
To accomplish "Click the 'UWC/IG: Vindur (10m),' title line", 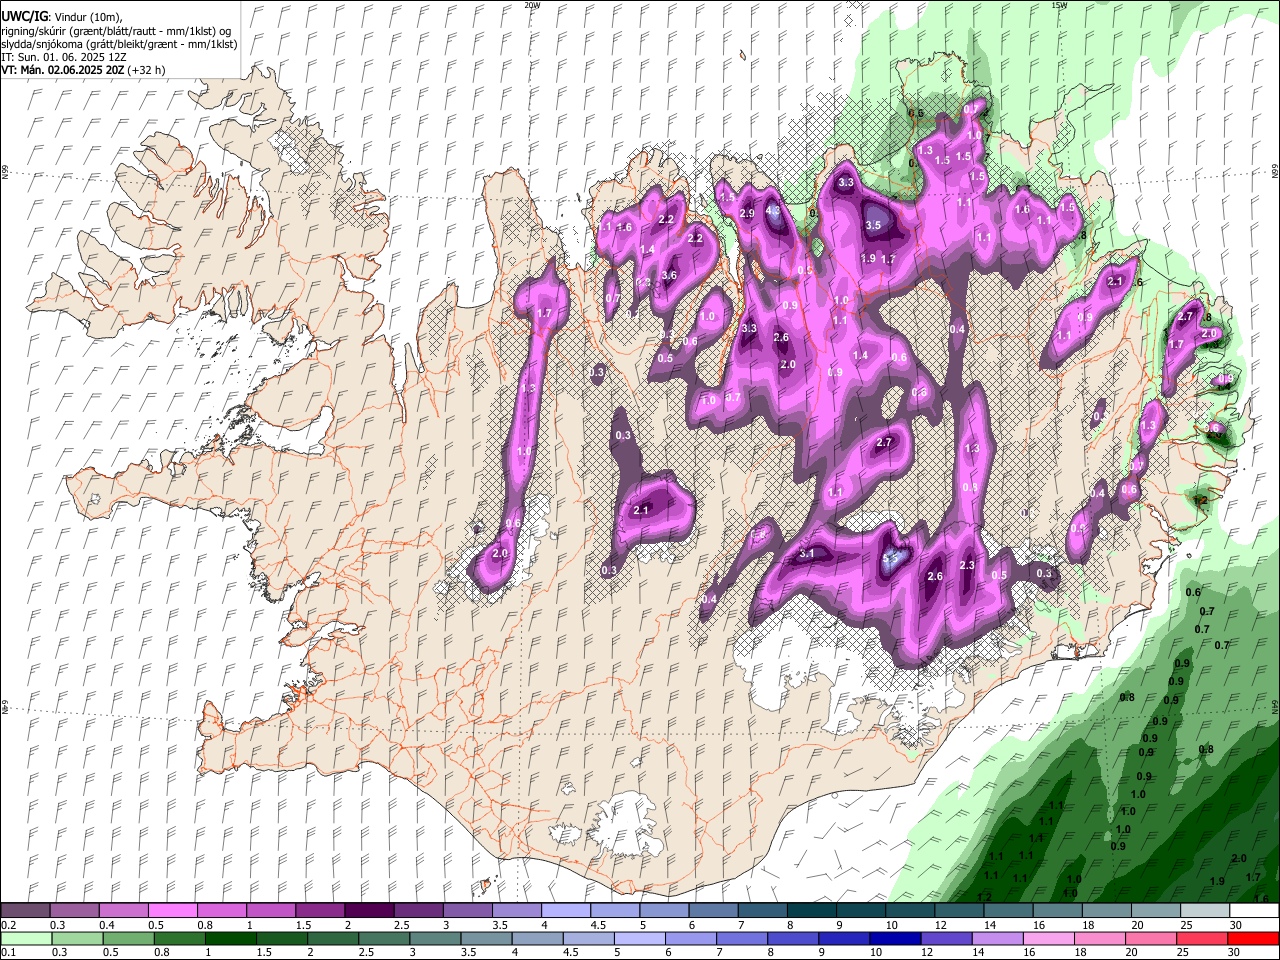I will coord(62,17).
